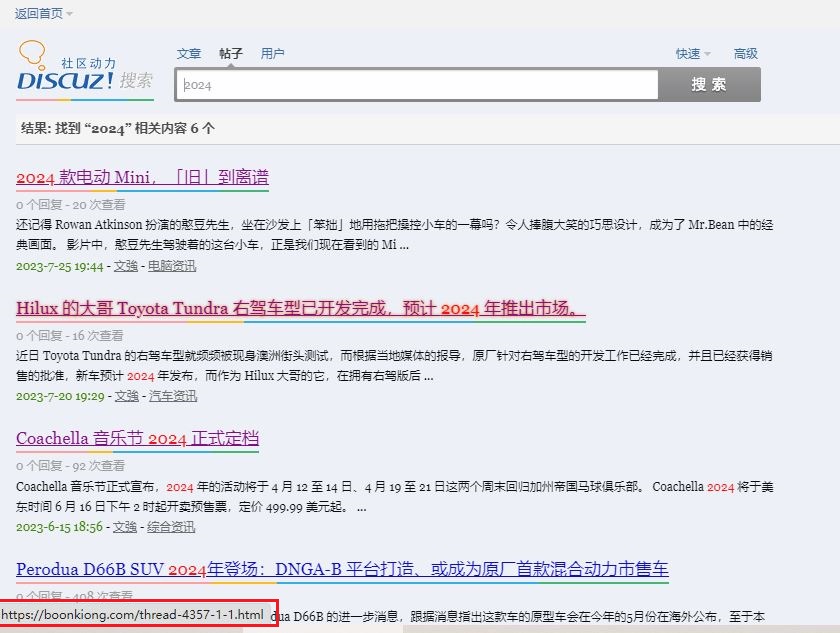Click the Coachella excerpt about 加州帝国马球俱乐部

click(x=395, y=496)
